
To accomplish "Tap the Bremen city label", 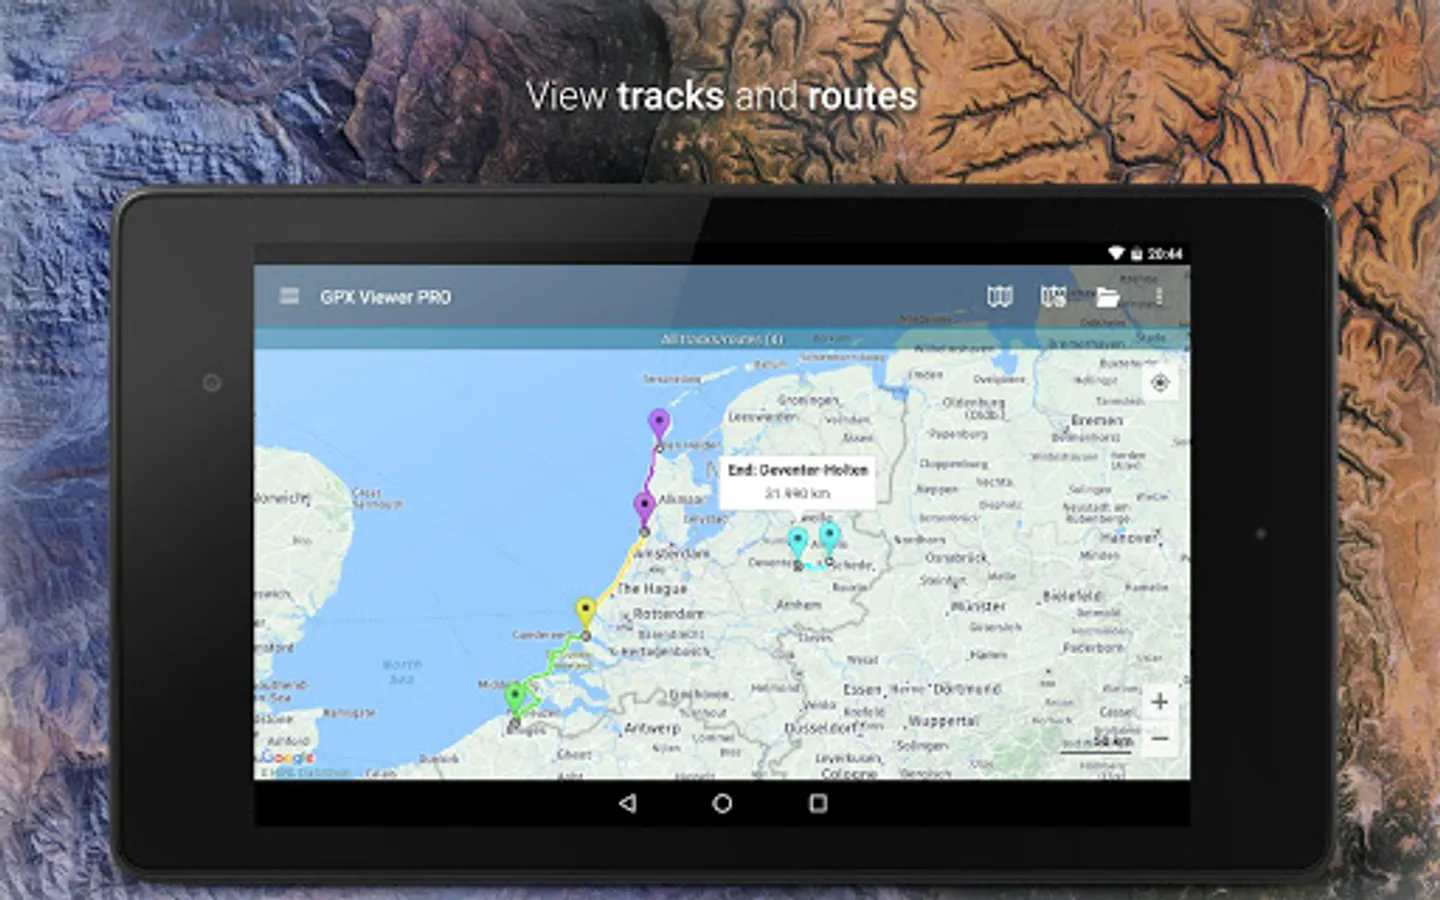I will coord(1096,421).
